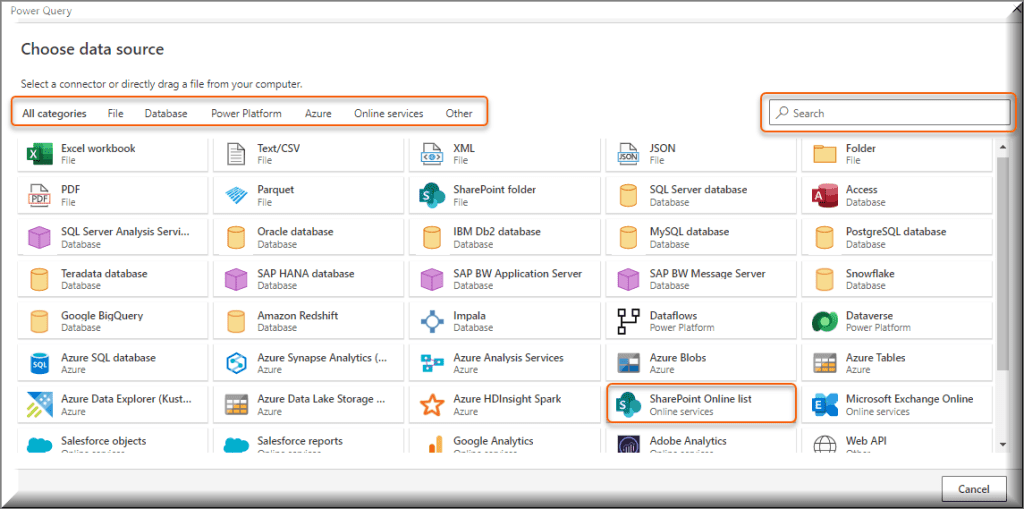The image size is (1024, 509).
Task: Pick SQL Server Analysis Services cube icon
Action: [x=39, y=238]
